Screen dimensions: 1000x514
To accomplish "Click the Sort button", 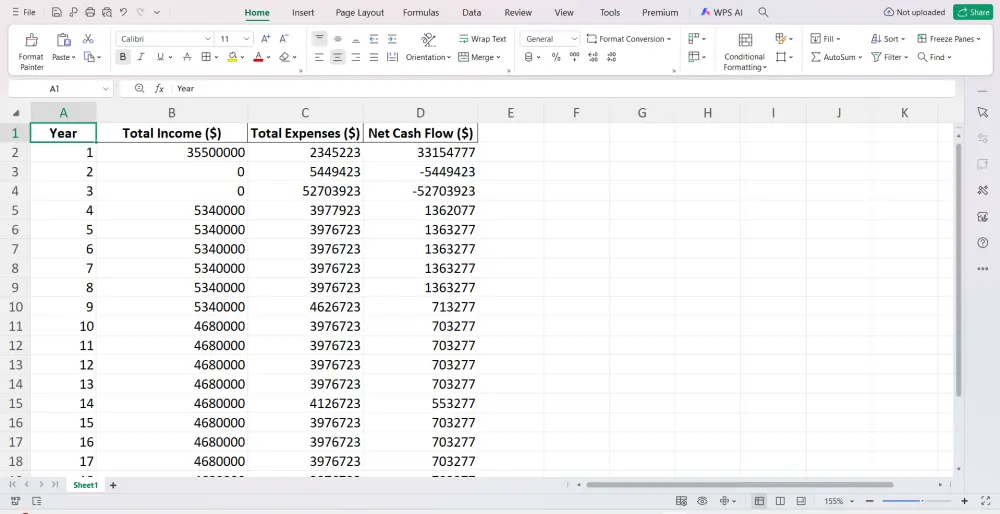I will 888,39.
